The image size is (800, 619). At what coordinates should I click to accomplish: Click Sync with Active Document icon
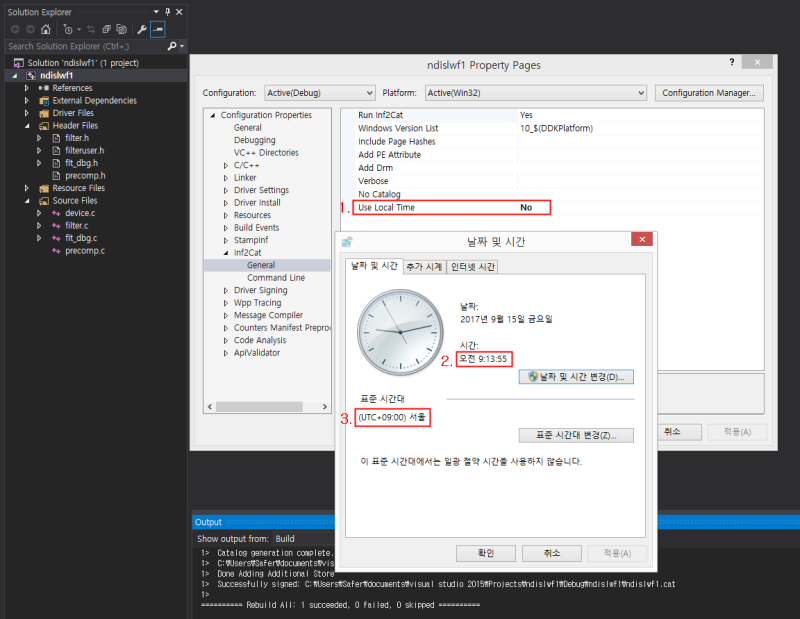[x=91, y=30]
